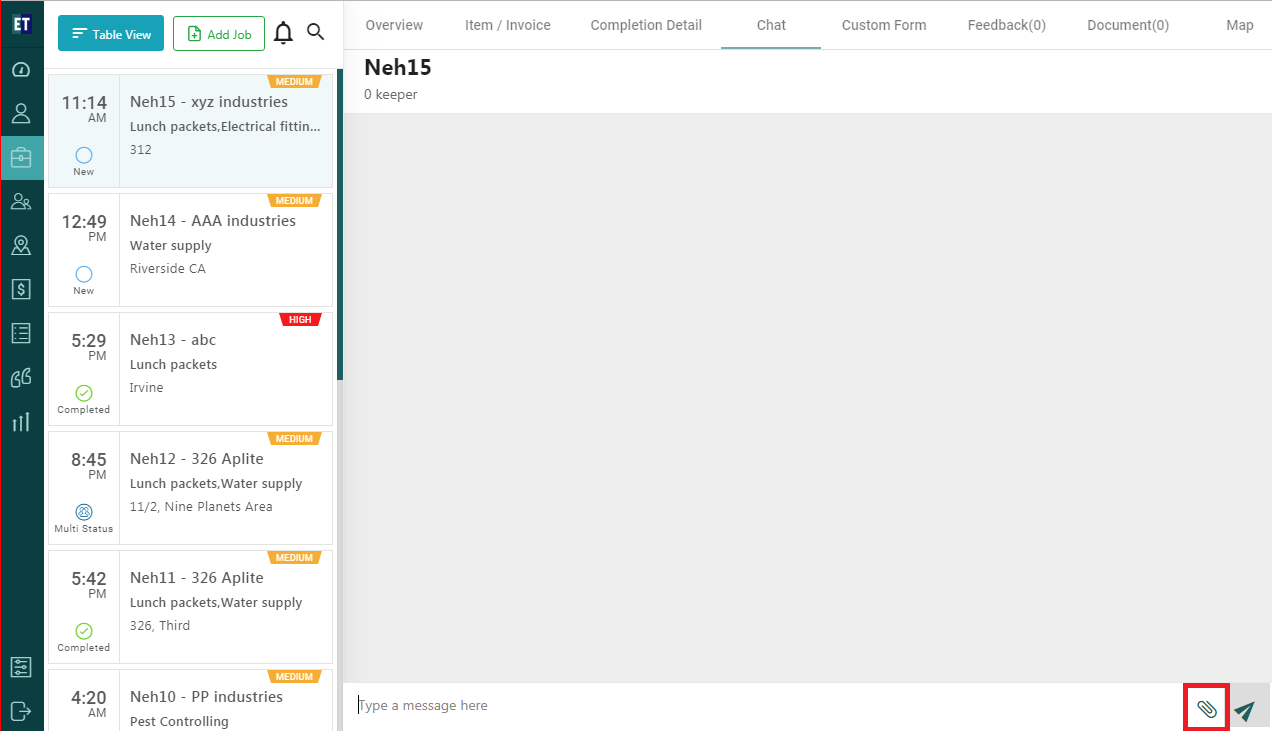The width and height of the screenshot is (1272, 731).
Task: Click the 'Type a message here' input
Action: tap(765, 706)
